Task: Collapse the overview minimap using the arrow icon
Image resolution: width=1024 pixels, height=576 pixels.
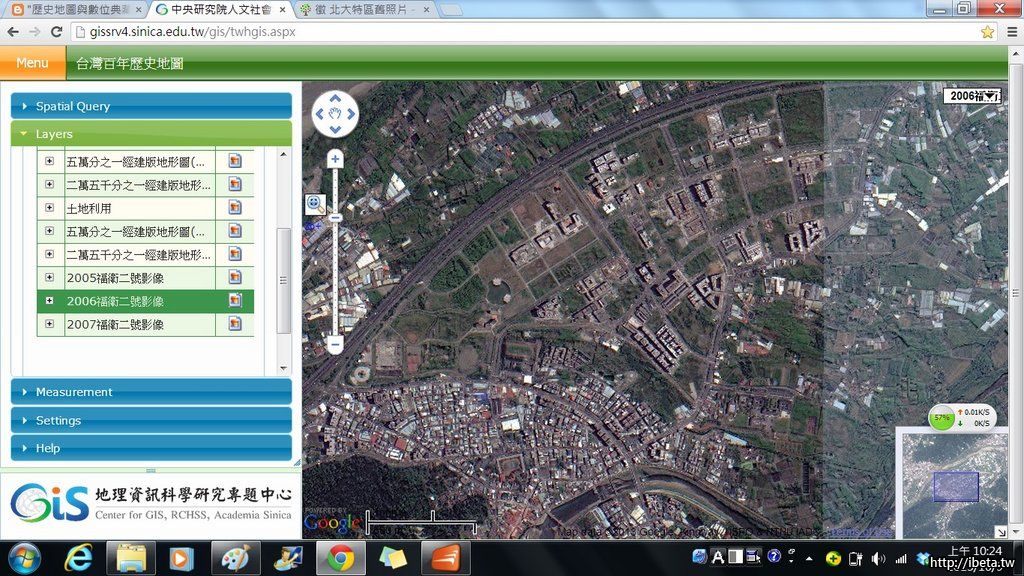Action: [x=1000, y=531]
